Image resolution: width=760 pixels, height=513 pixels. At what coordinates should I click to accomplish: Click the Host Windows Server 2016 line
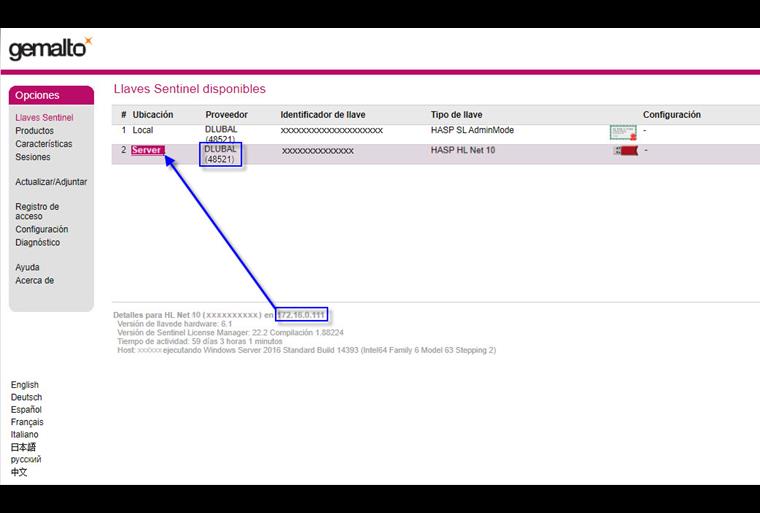click(x=306, y=350)
